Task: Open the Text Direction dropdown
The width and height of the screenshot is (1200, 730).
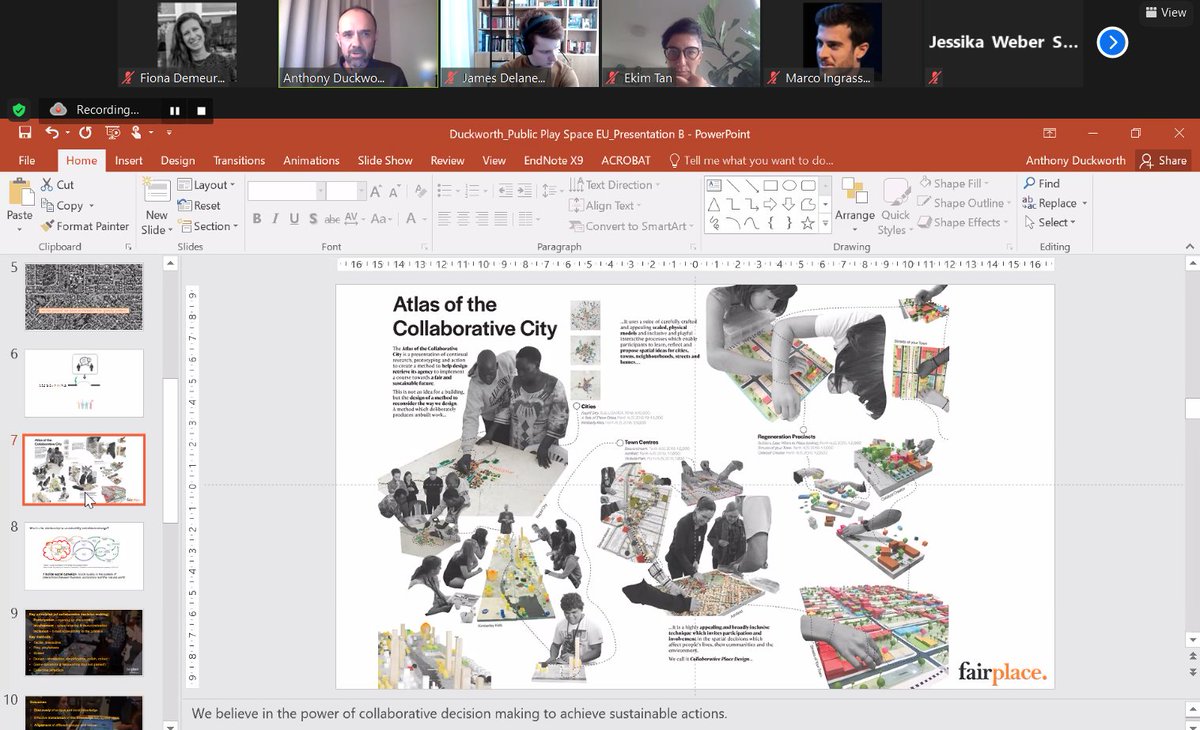Action: (617, 185)
